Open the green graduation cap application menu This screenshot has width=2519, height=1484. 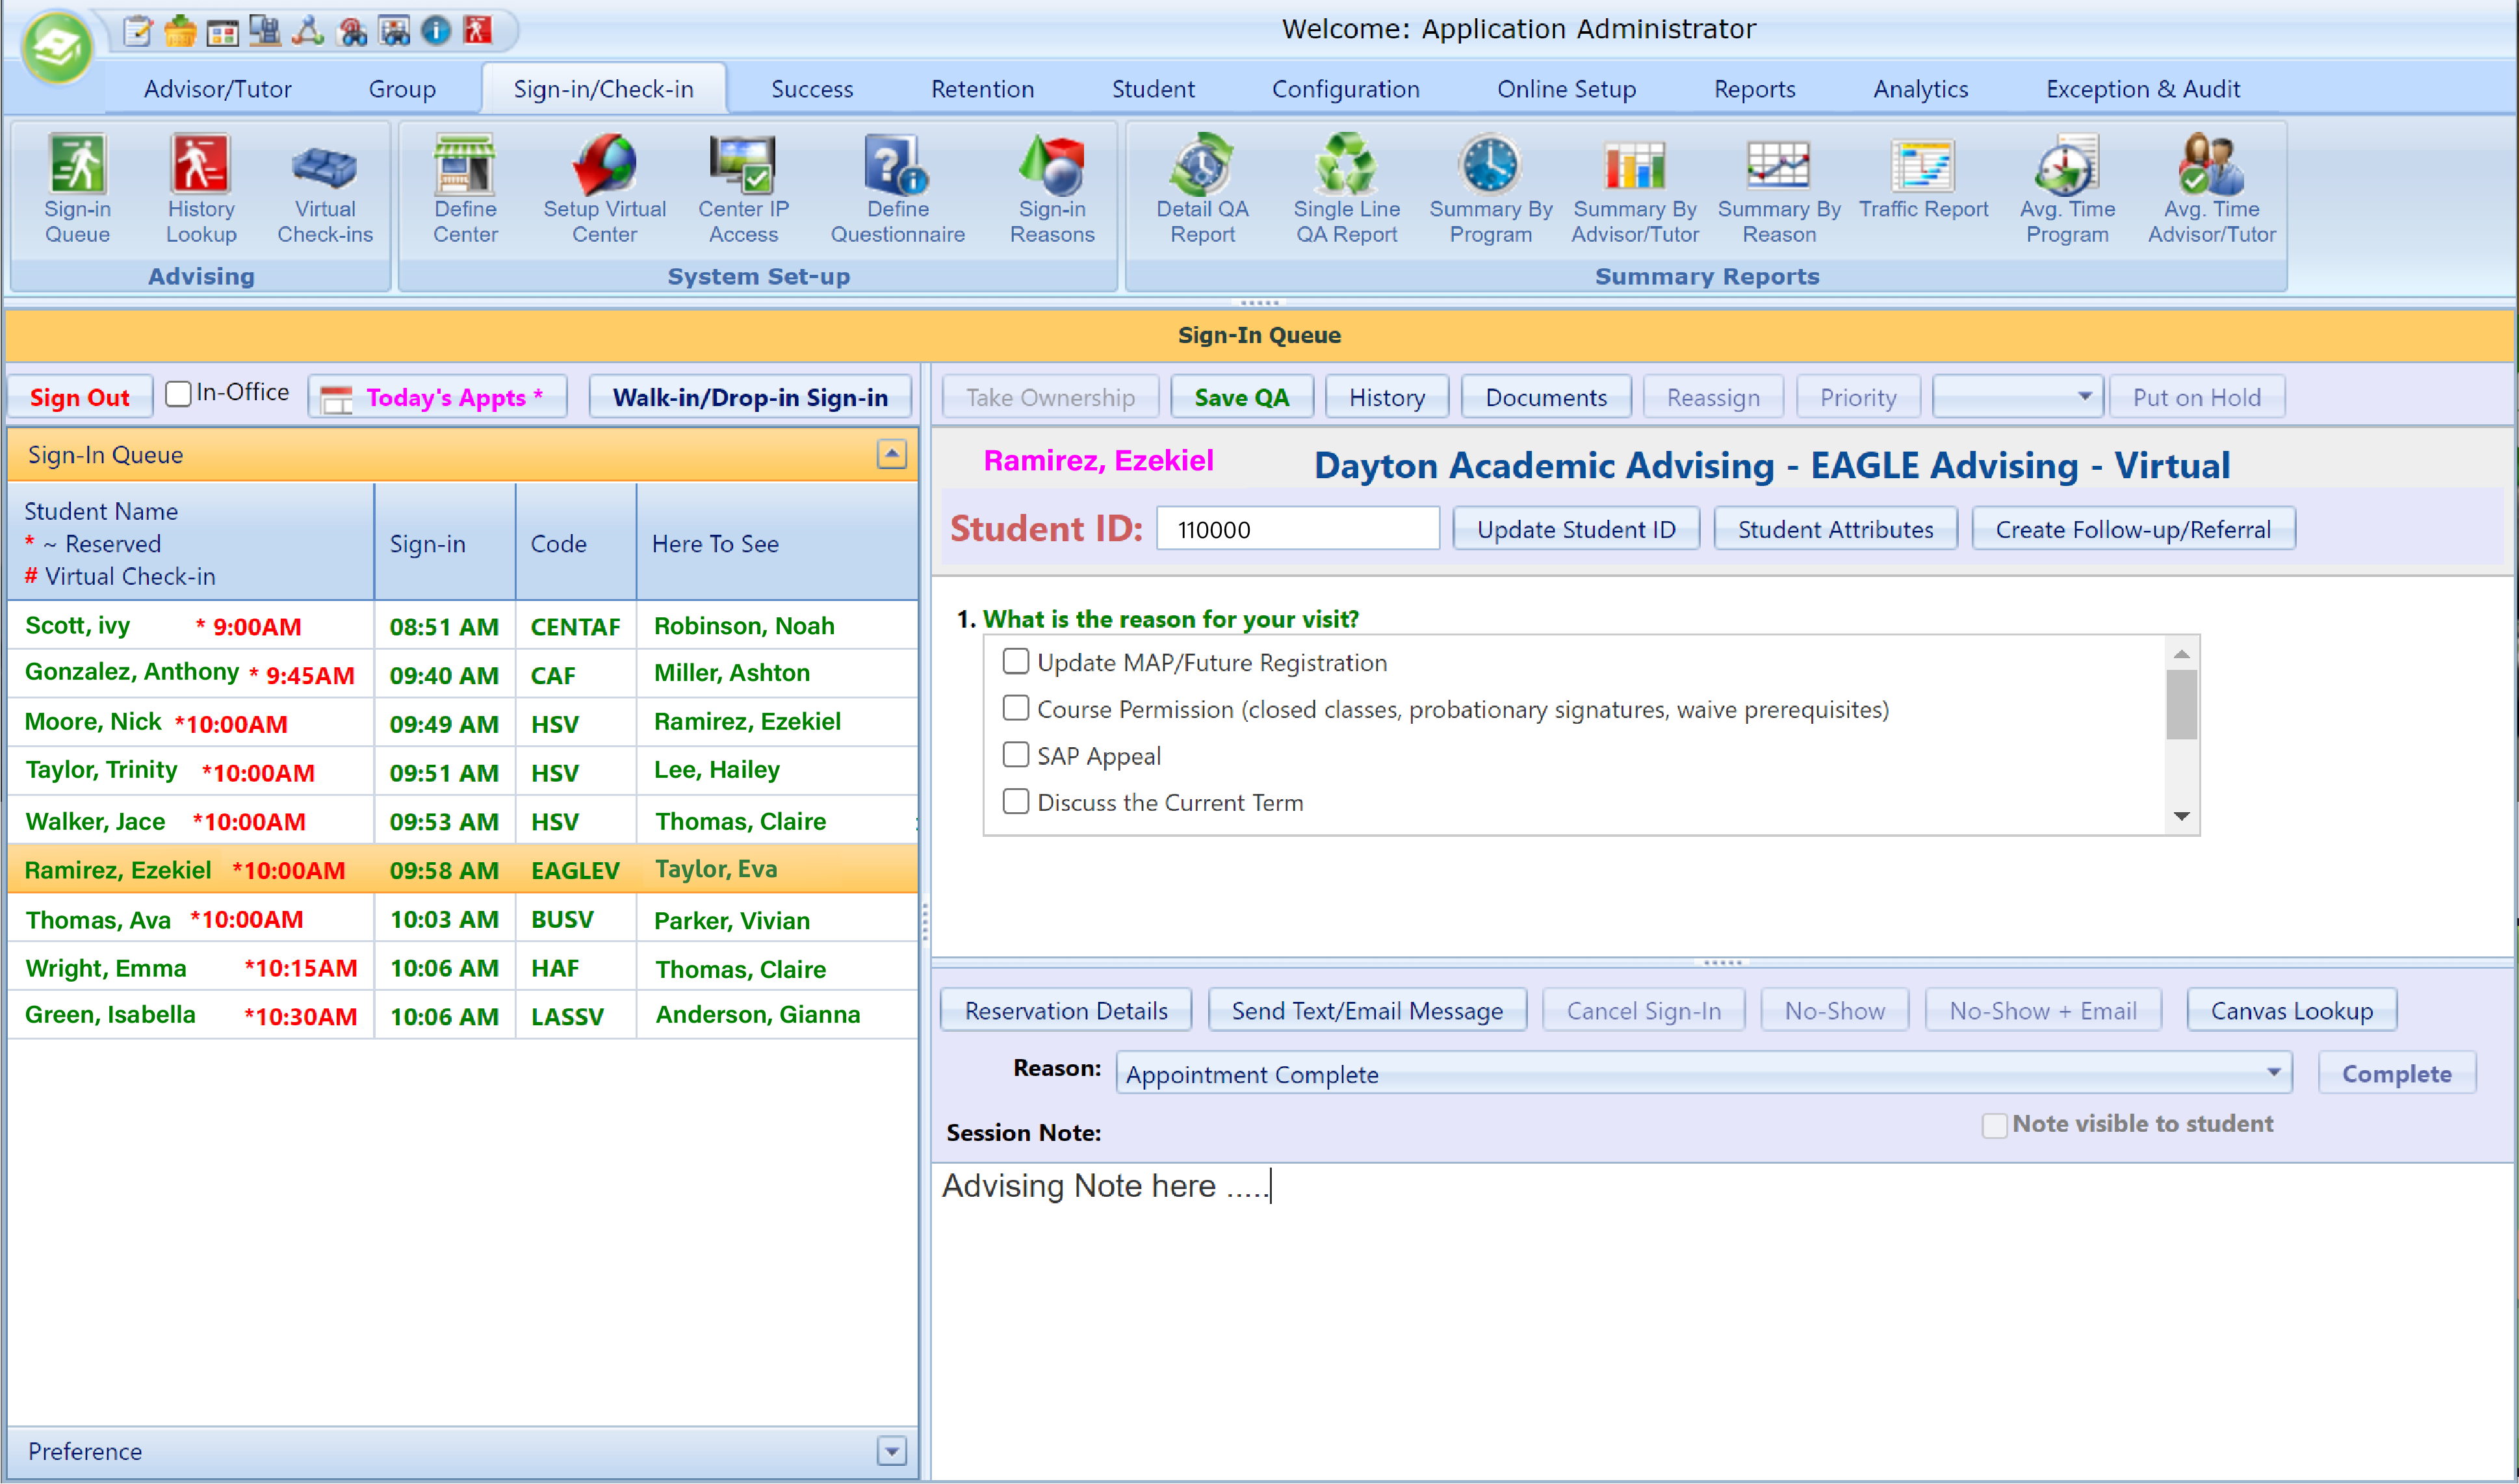pos(57,47)
